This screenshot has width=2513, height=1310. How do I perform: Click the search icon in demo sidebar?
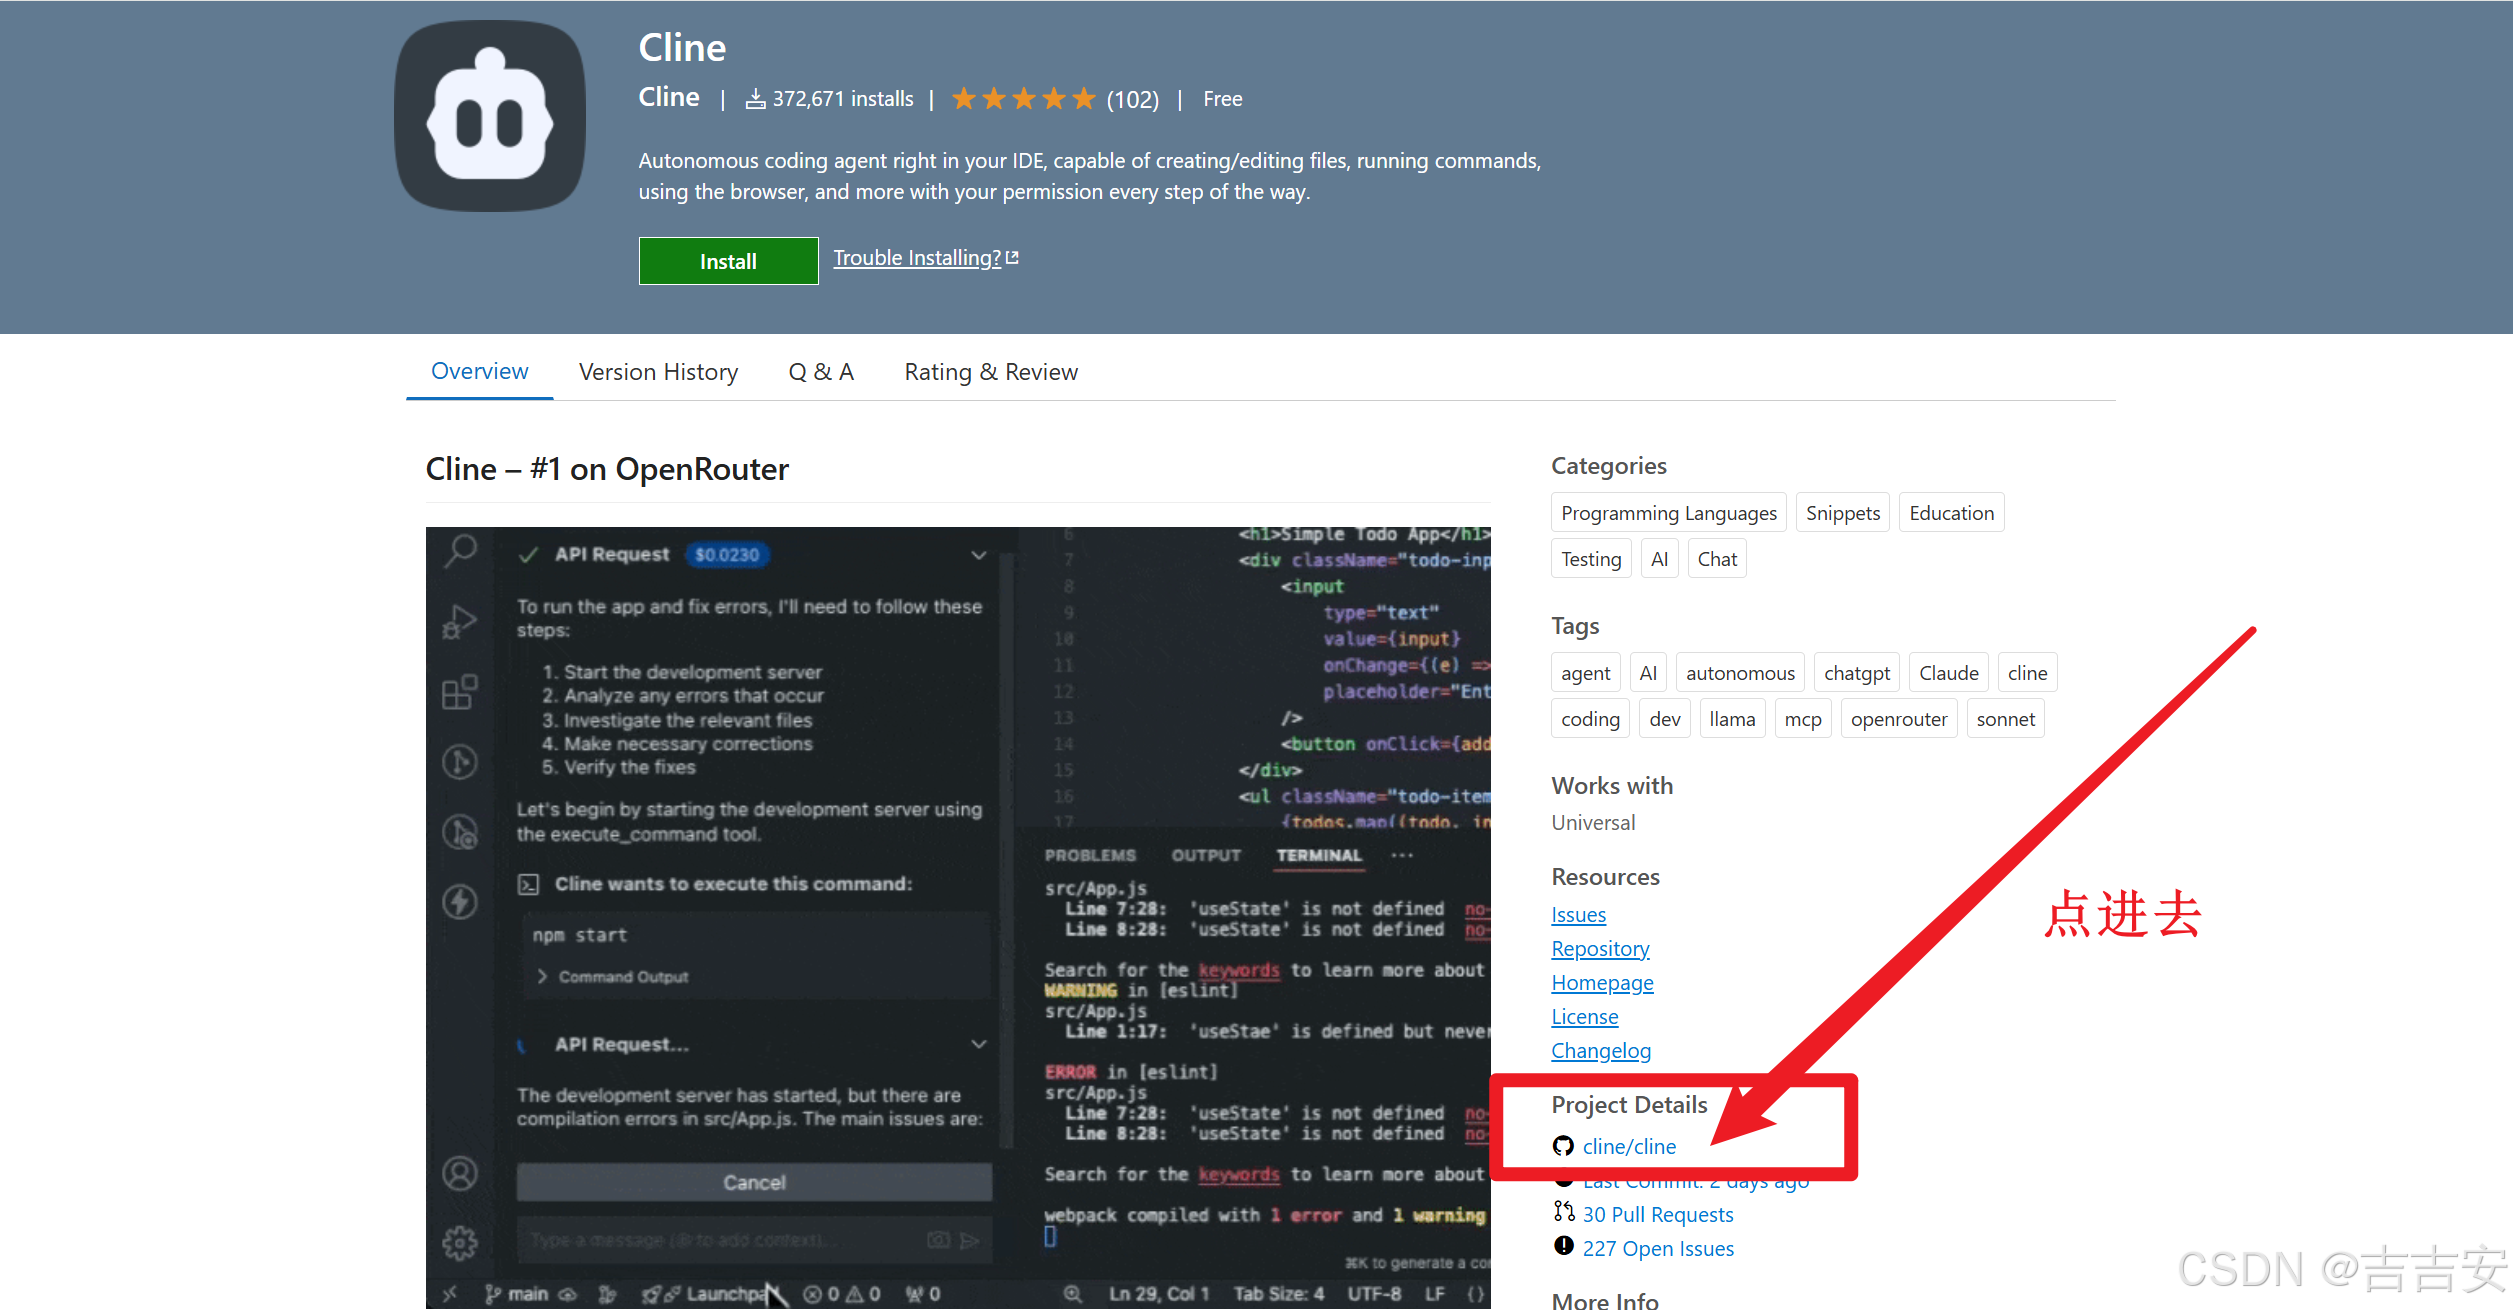(460, 551)
